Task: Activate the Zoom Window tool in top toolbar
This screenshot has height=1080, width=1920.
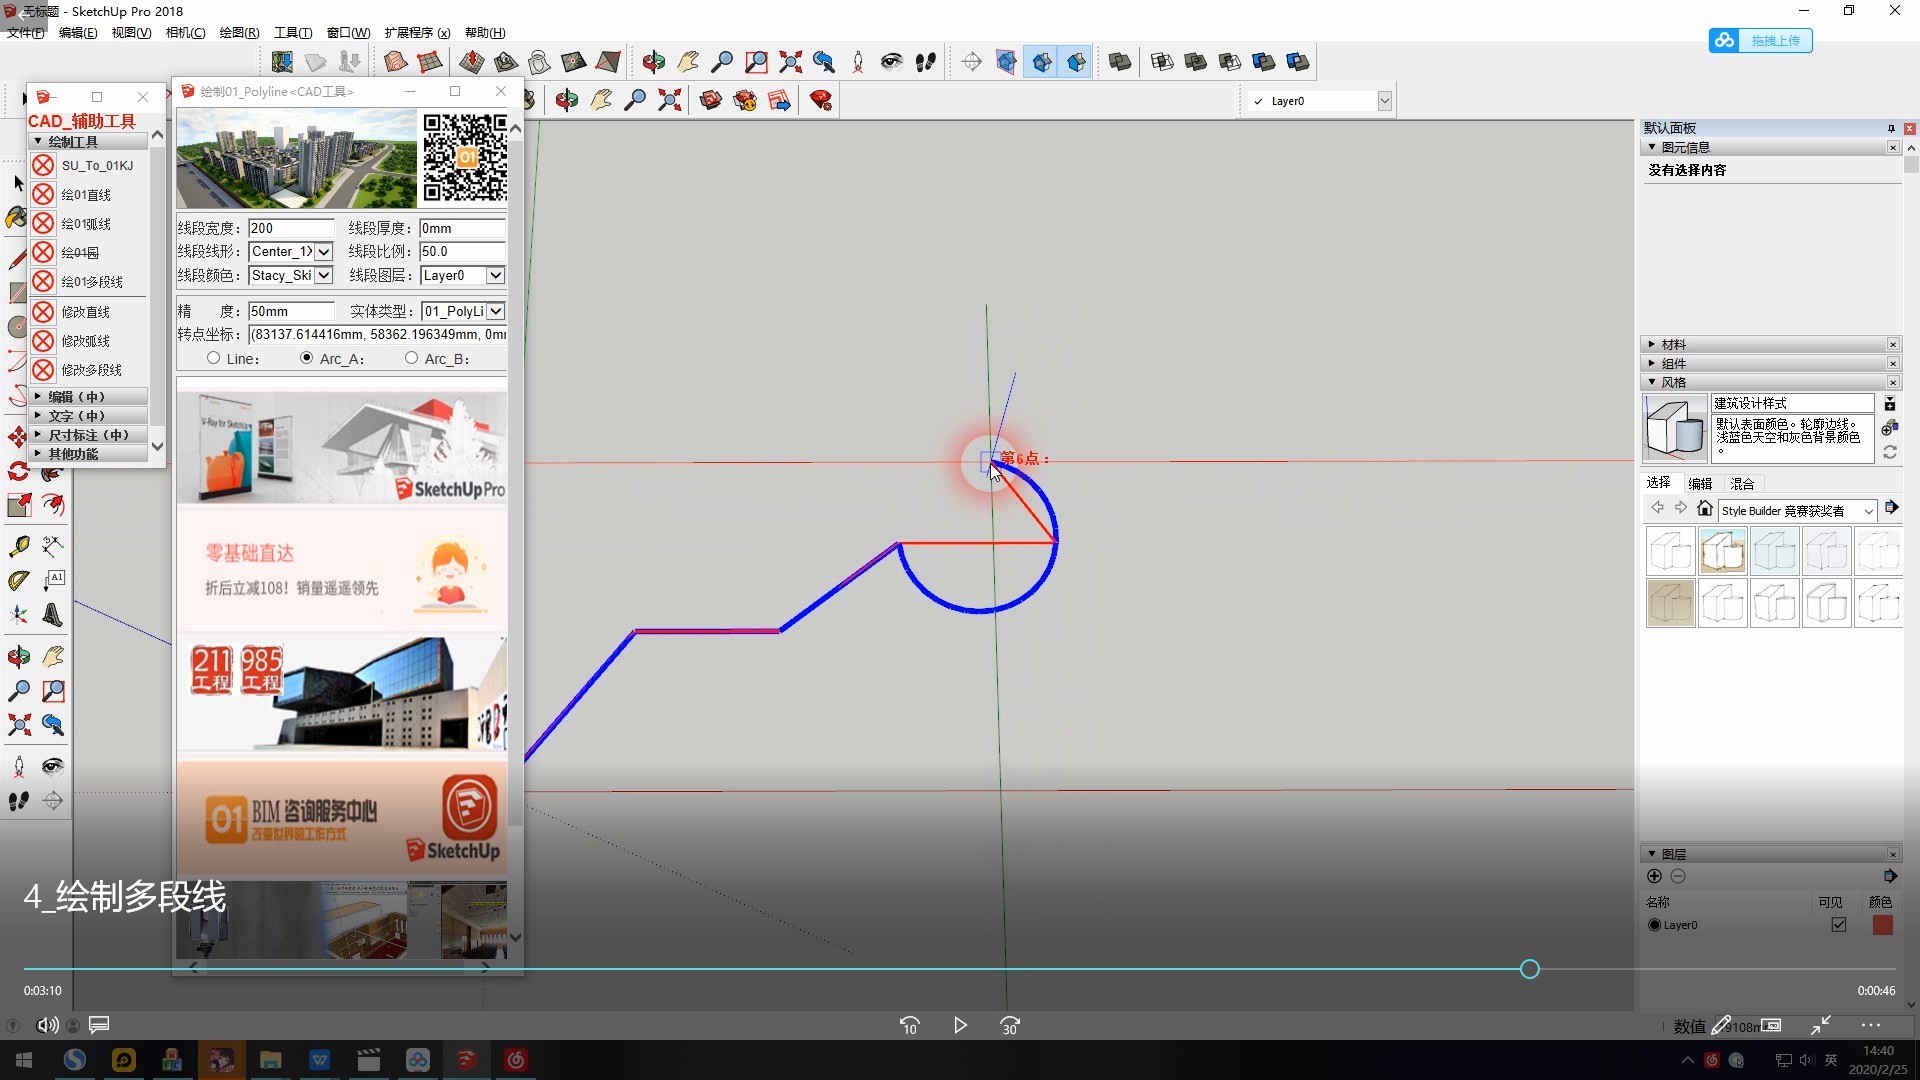Action: [756, 62]
